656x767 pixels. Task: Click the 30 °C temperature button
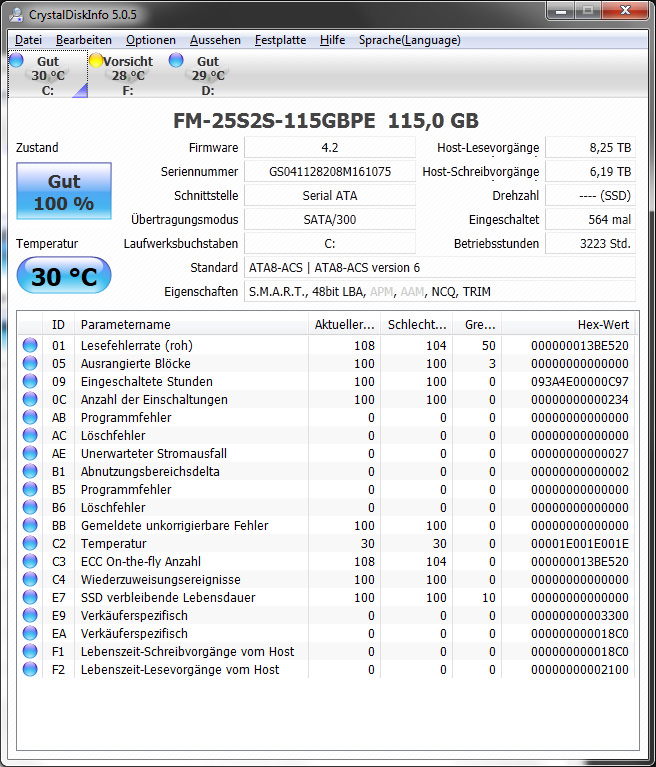click(x=64, y=276)
